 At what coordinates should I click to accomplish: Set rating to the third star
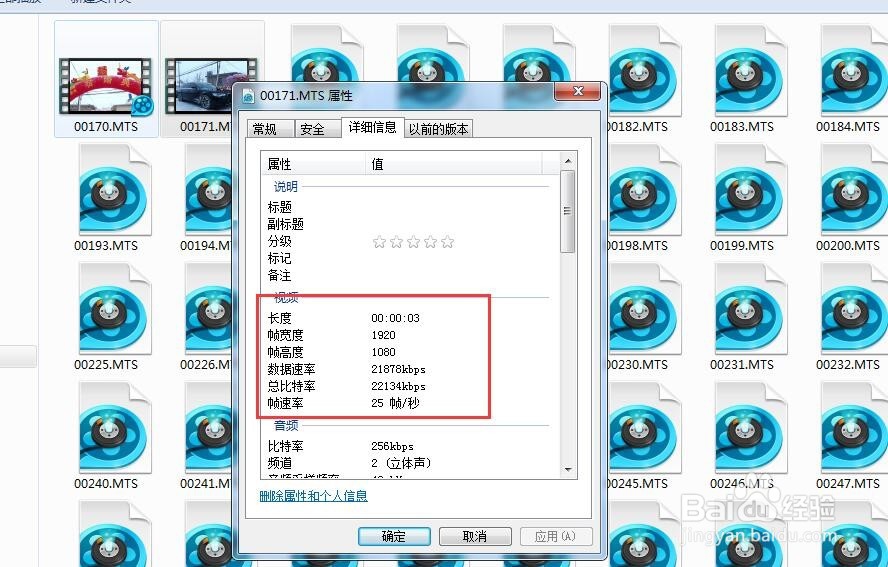coord(413,242)
